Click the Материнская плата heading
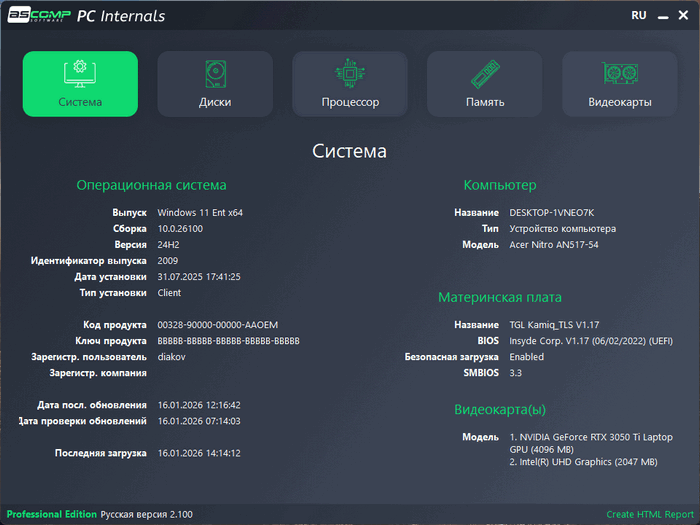 tap(500, 297)
